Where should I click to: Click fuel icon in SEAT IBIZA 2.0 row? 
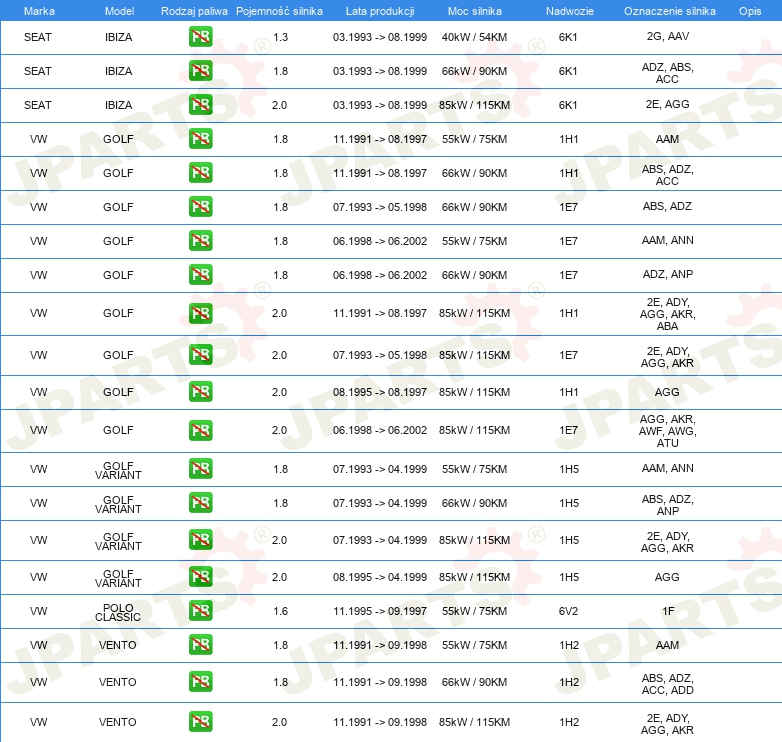(200, 105)
